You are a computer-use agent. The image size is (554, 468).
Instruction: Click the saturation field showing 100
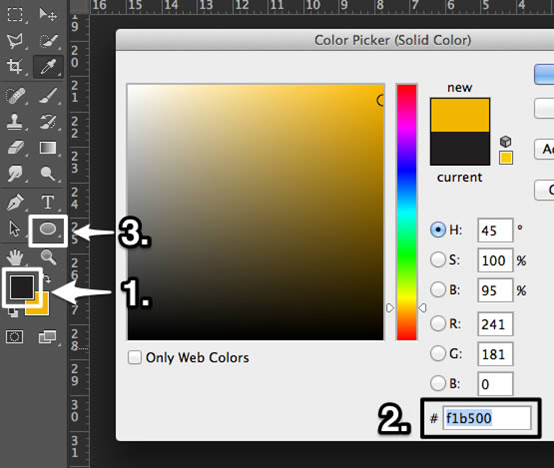pyautogui.click(x=495, y=260)
